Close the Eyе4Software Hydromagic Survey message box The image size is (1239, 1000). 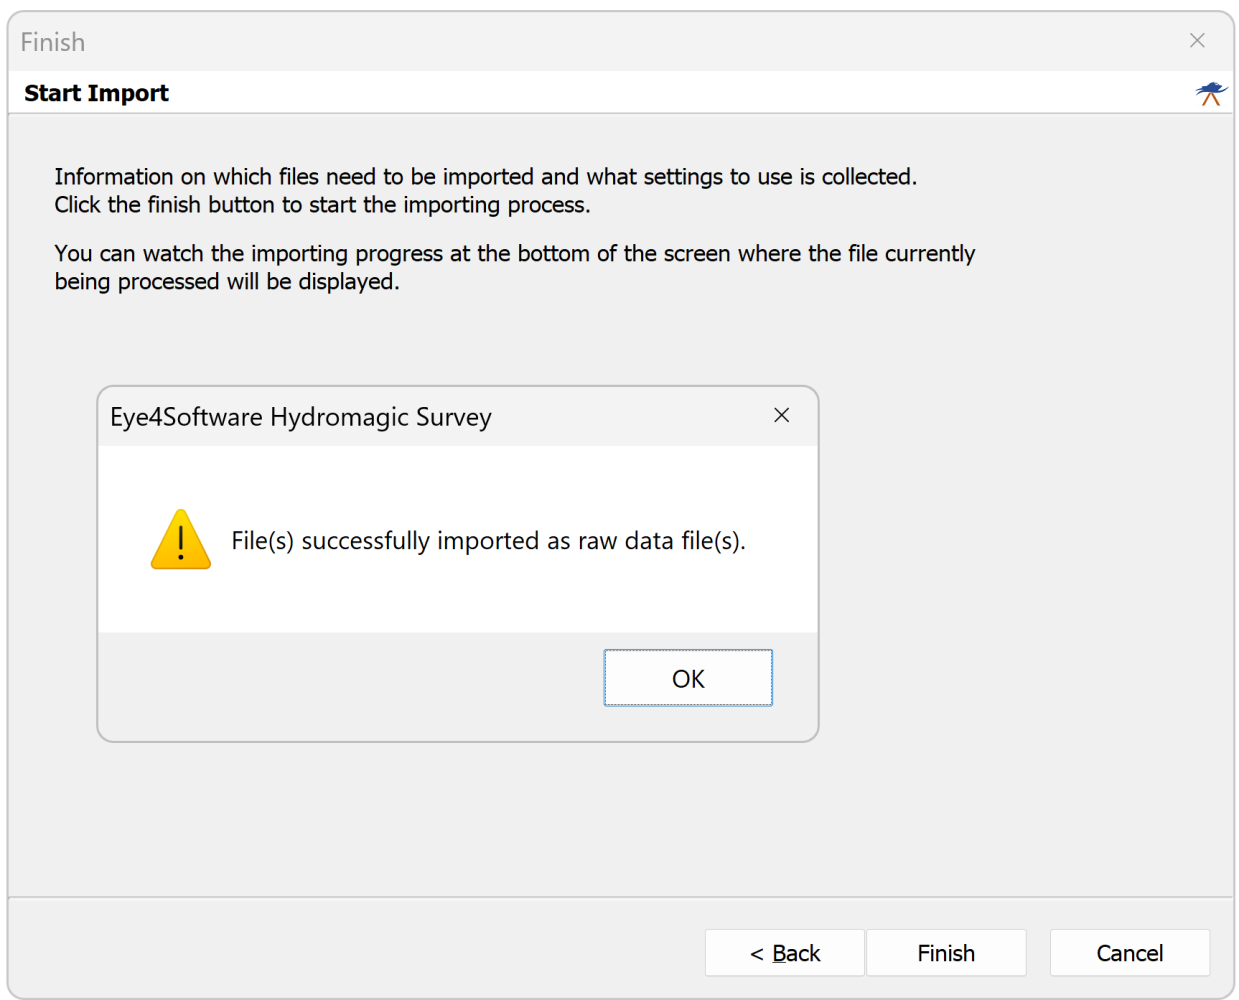point(782,415)
